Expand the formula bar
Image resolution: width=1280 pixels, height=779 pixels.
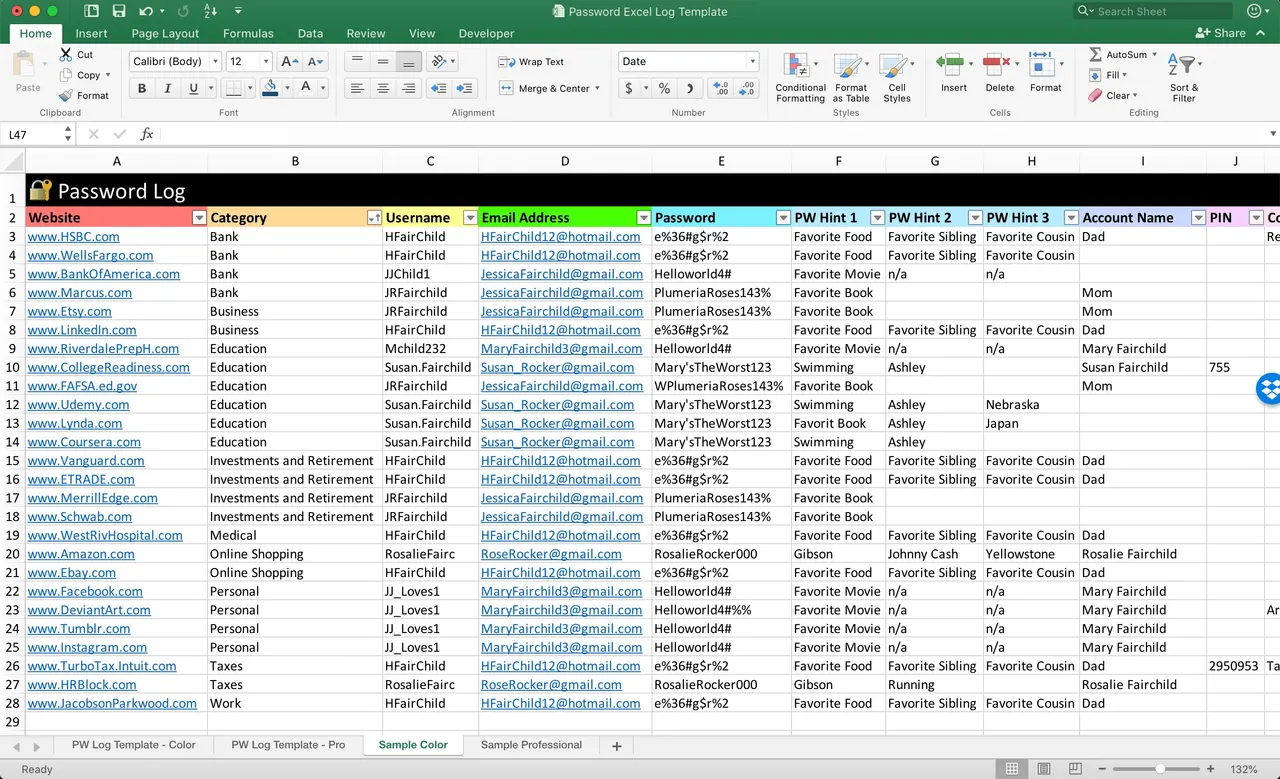(1273, 134)
